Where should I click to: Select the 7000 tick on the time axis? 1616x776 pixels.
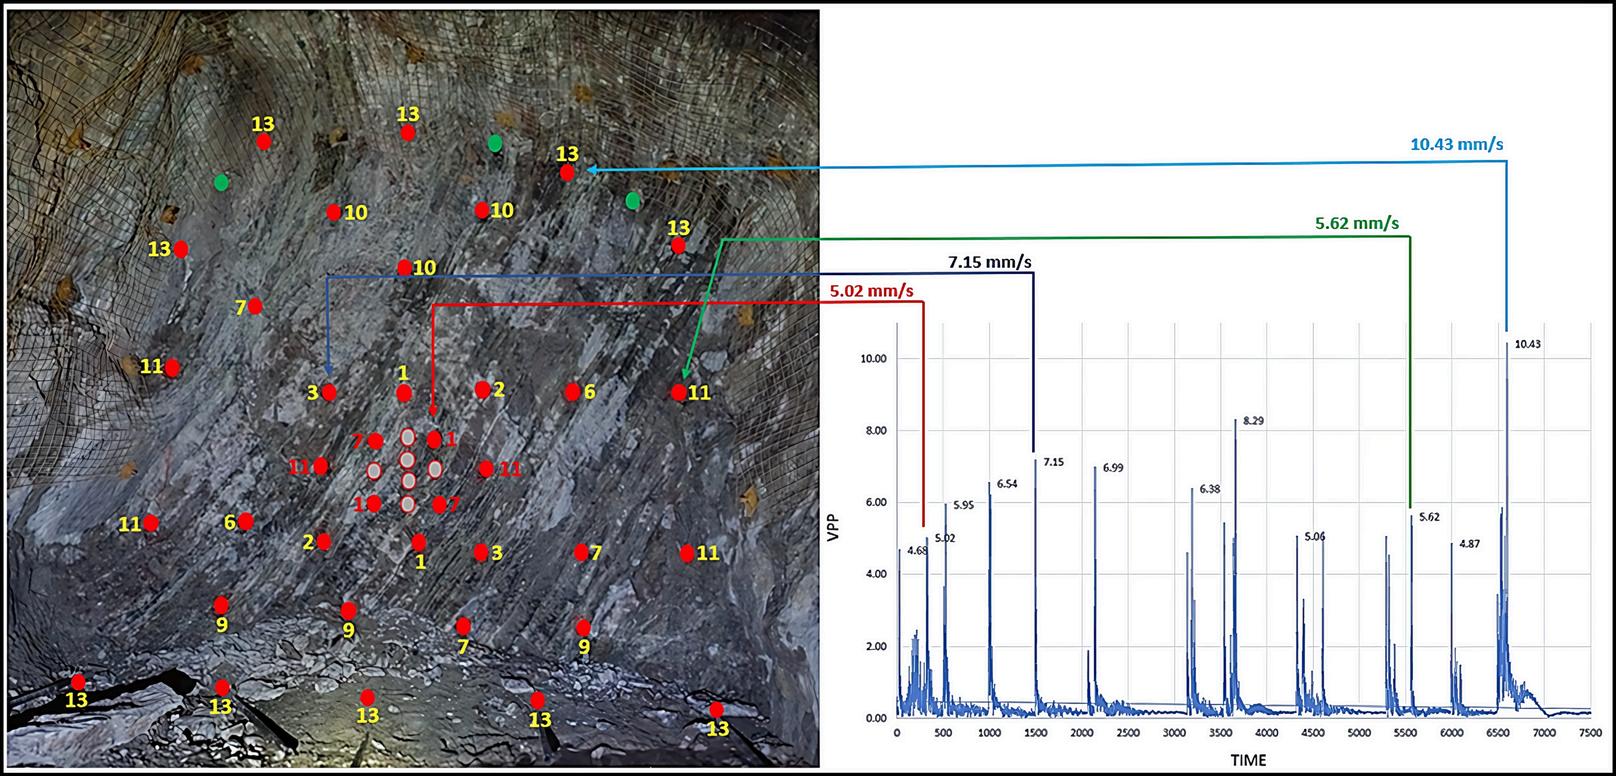pos(1544,734)
